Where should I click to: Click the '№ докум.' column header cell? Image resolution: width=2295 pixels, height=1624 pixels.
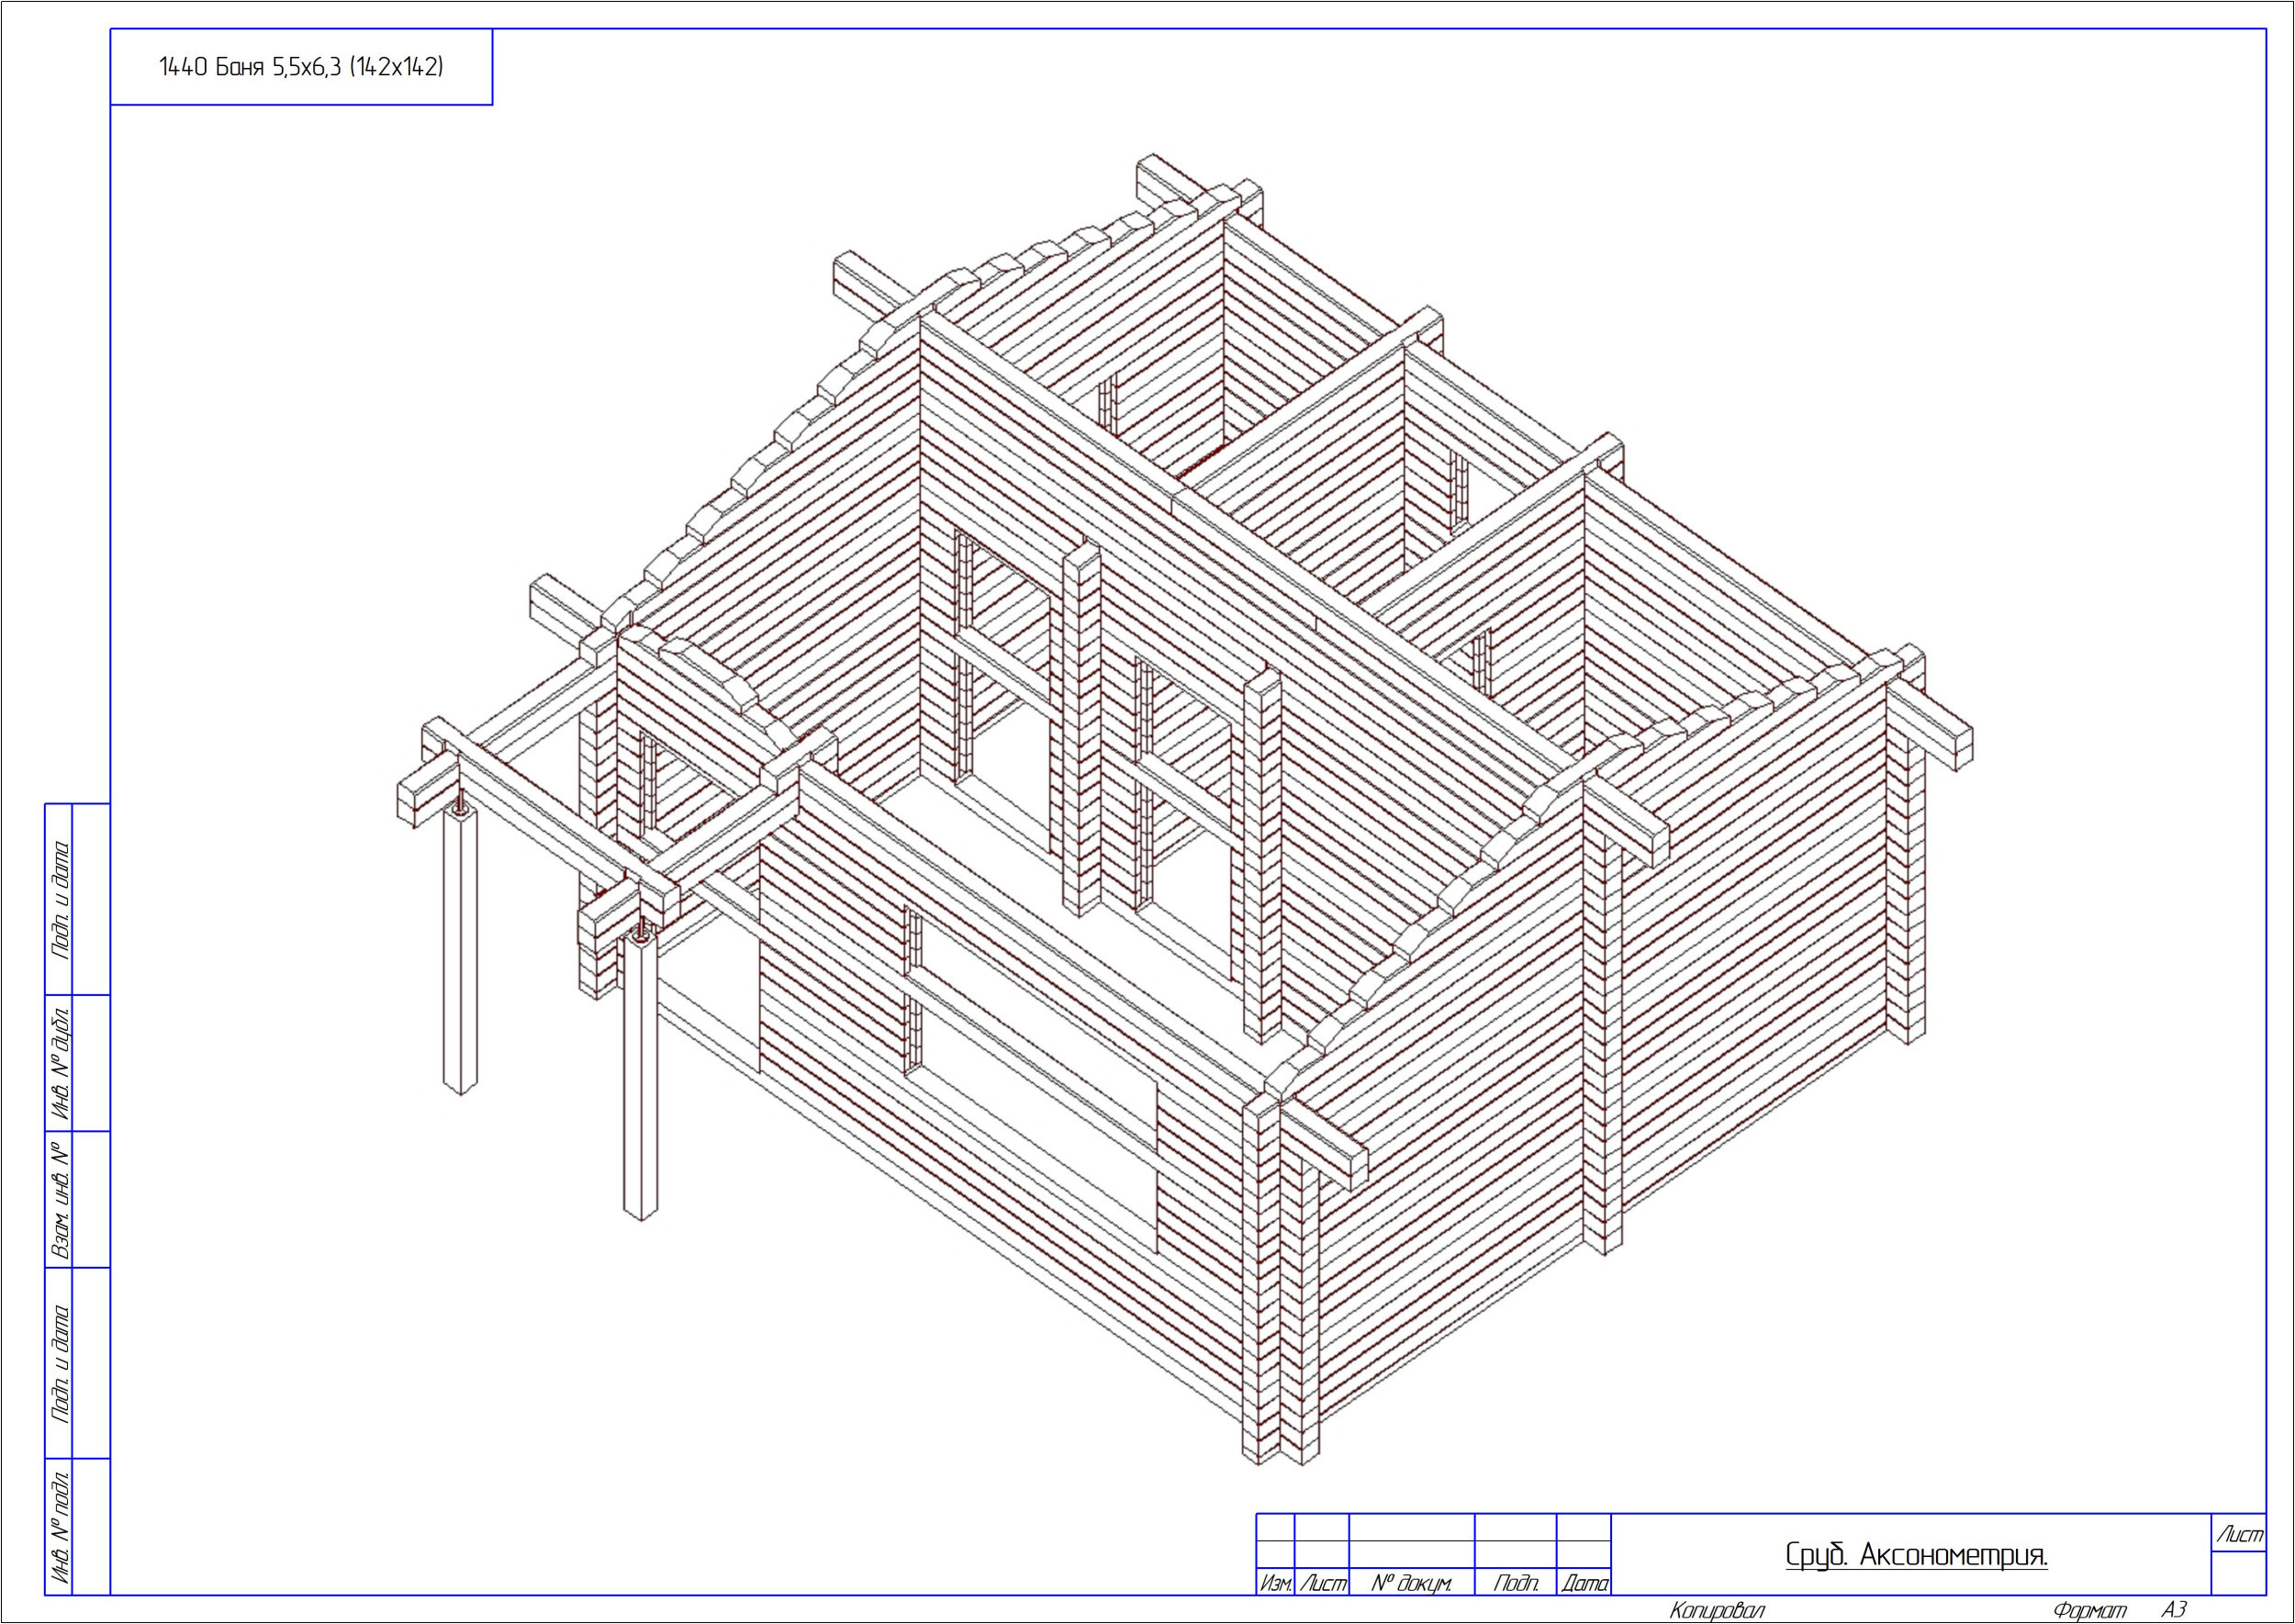pos(1411,1584)
